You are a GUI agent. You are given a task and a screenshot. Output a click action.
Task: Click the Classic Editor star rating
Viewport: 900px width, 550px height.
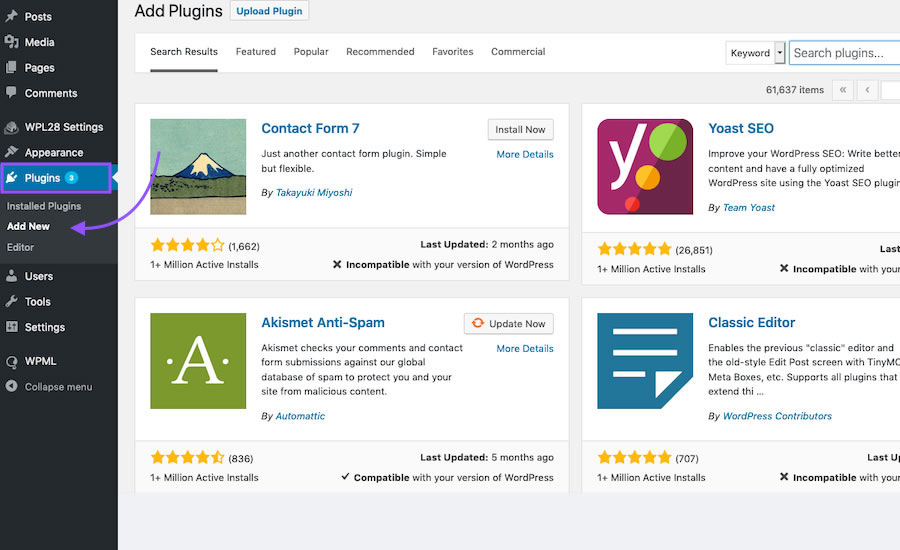(x=635, y=458)
